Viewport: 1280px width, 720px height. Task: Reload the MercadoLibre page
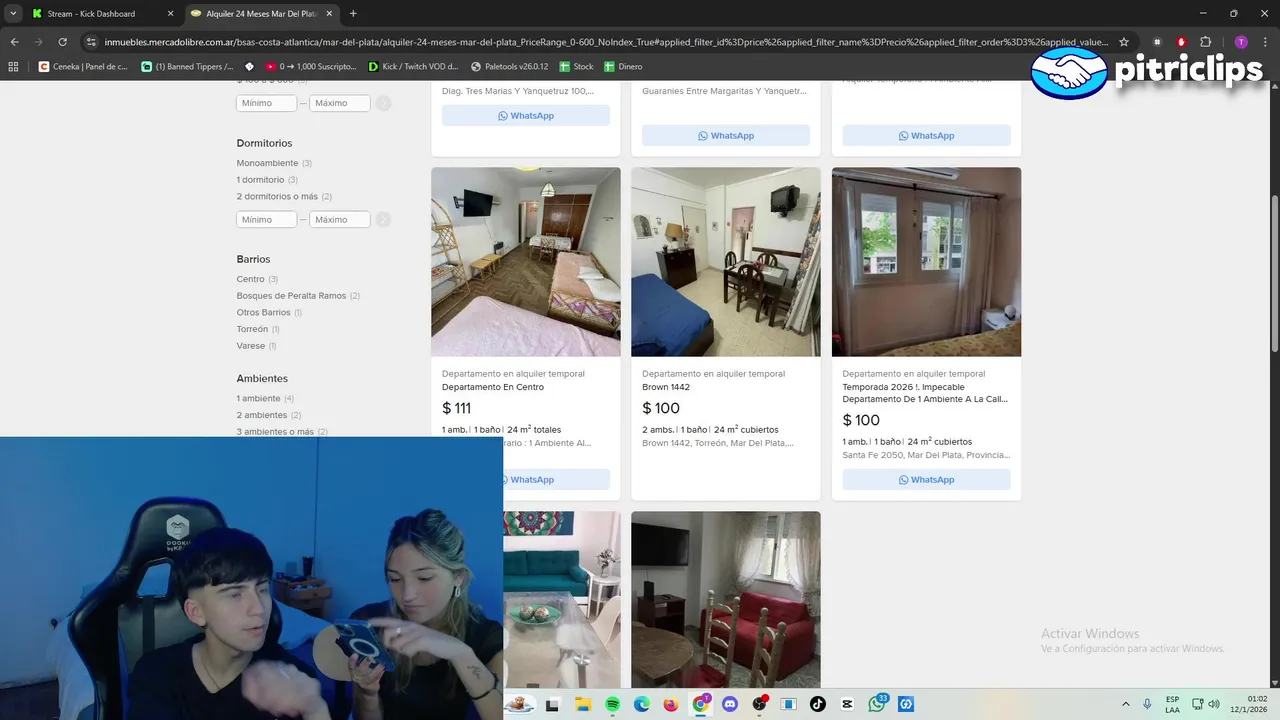(62, 42)
